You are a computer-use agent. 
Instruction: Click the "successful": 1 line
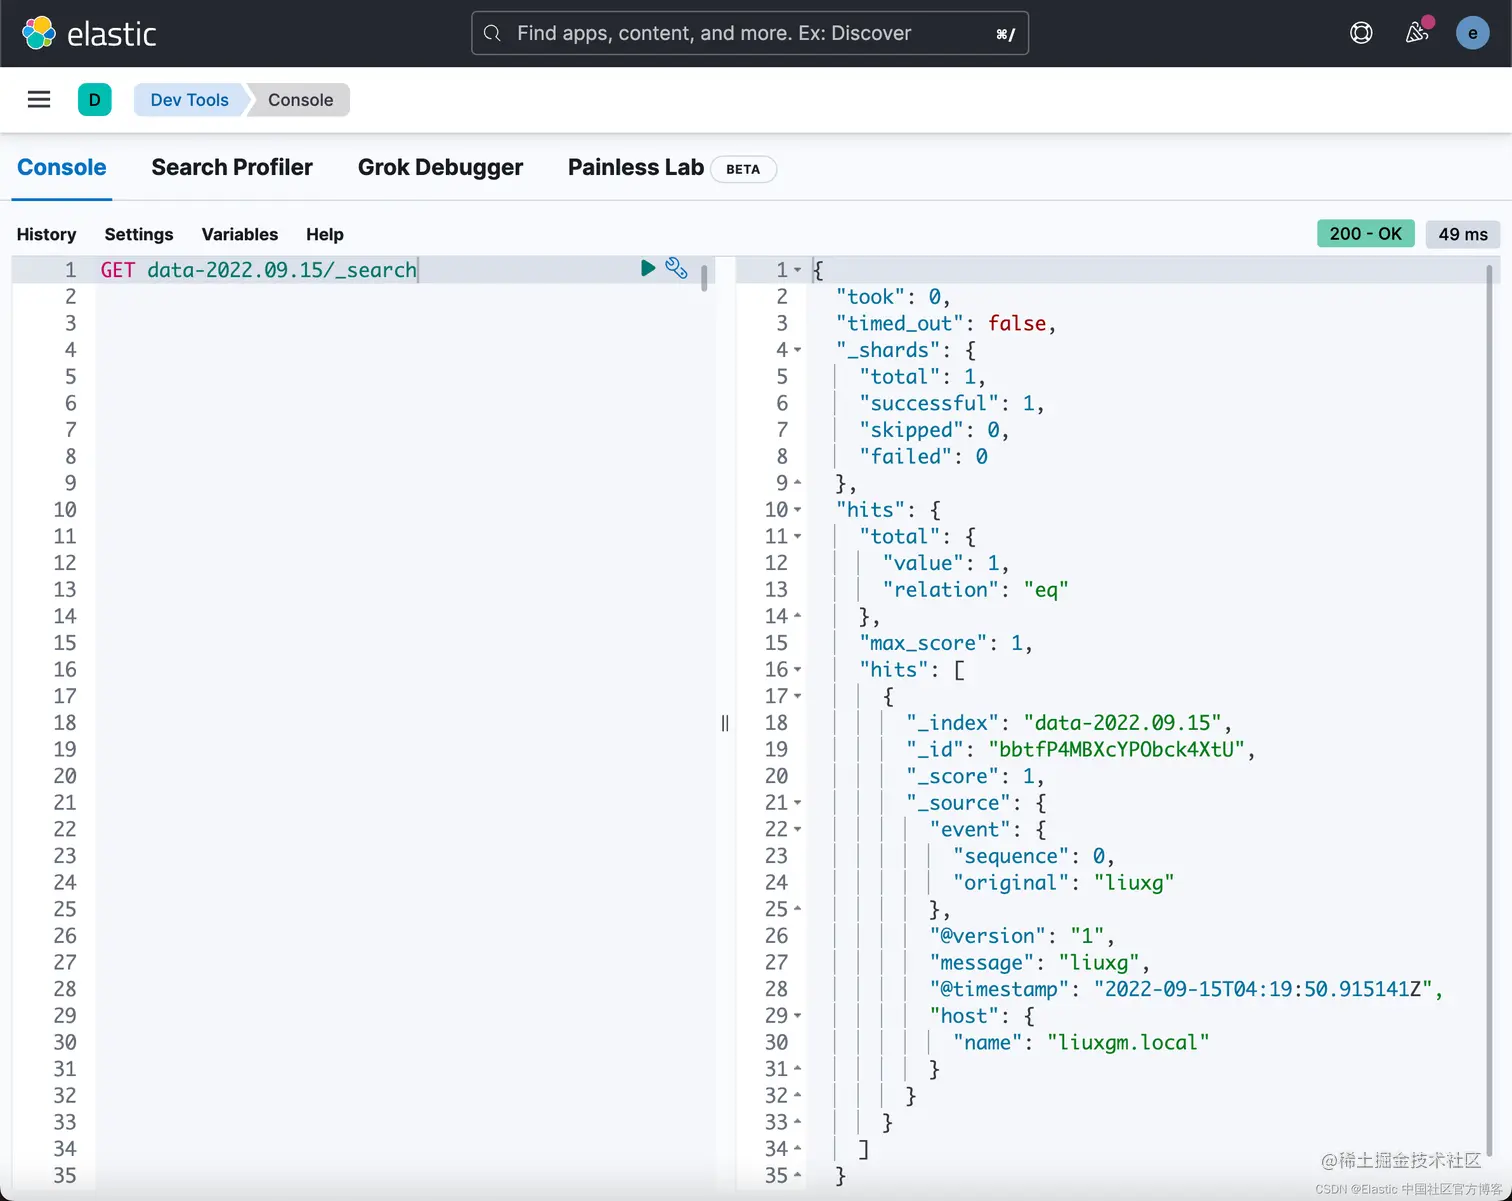click(952, 403)
